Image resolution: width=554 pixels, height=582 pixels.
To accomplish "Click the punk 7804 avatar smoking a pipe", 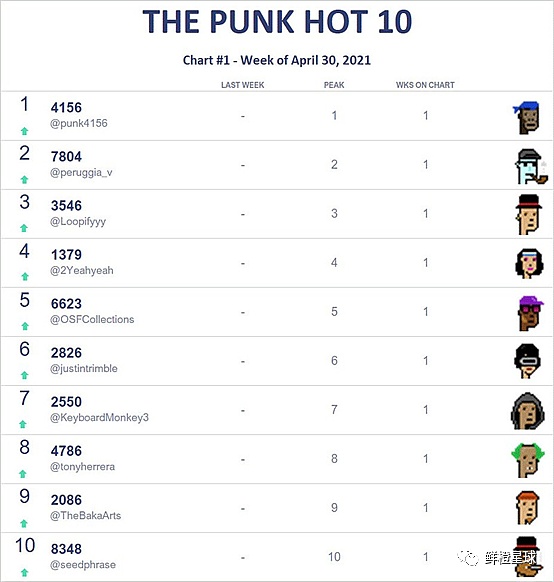I will (531, 167).
